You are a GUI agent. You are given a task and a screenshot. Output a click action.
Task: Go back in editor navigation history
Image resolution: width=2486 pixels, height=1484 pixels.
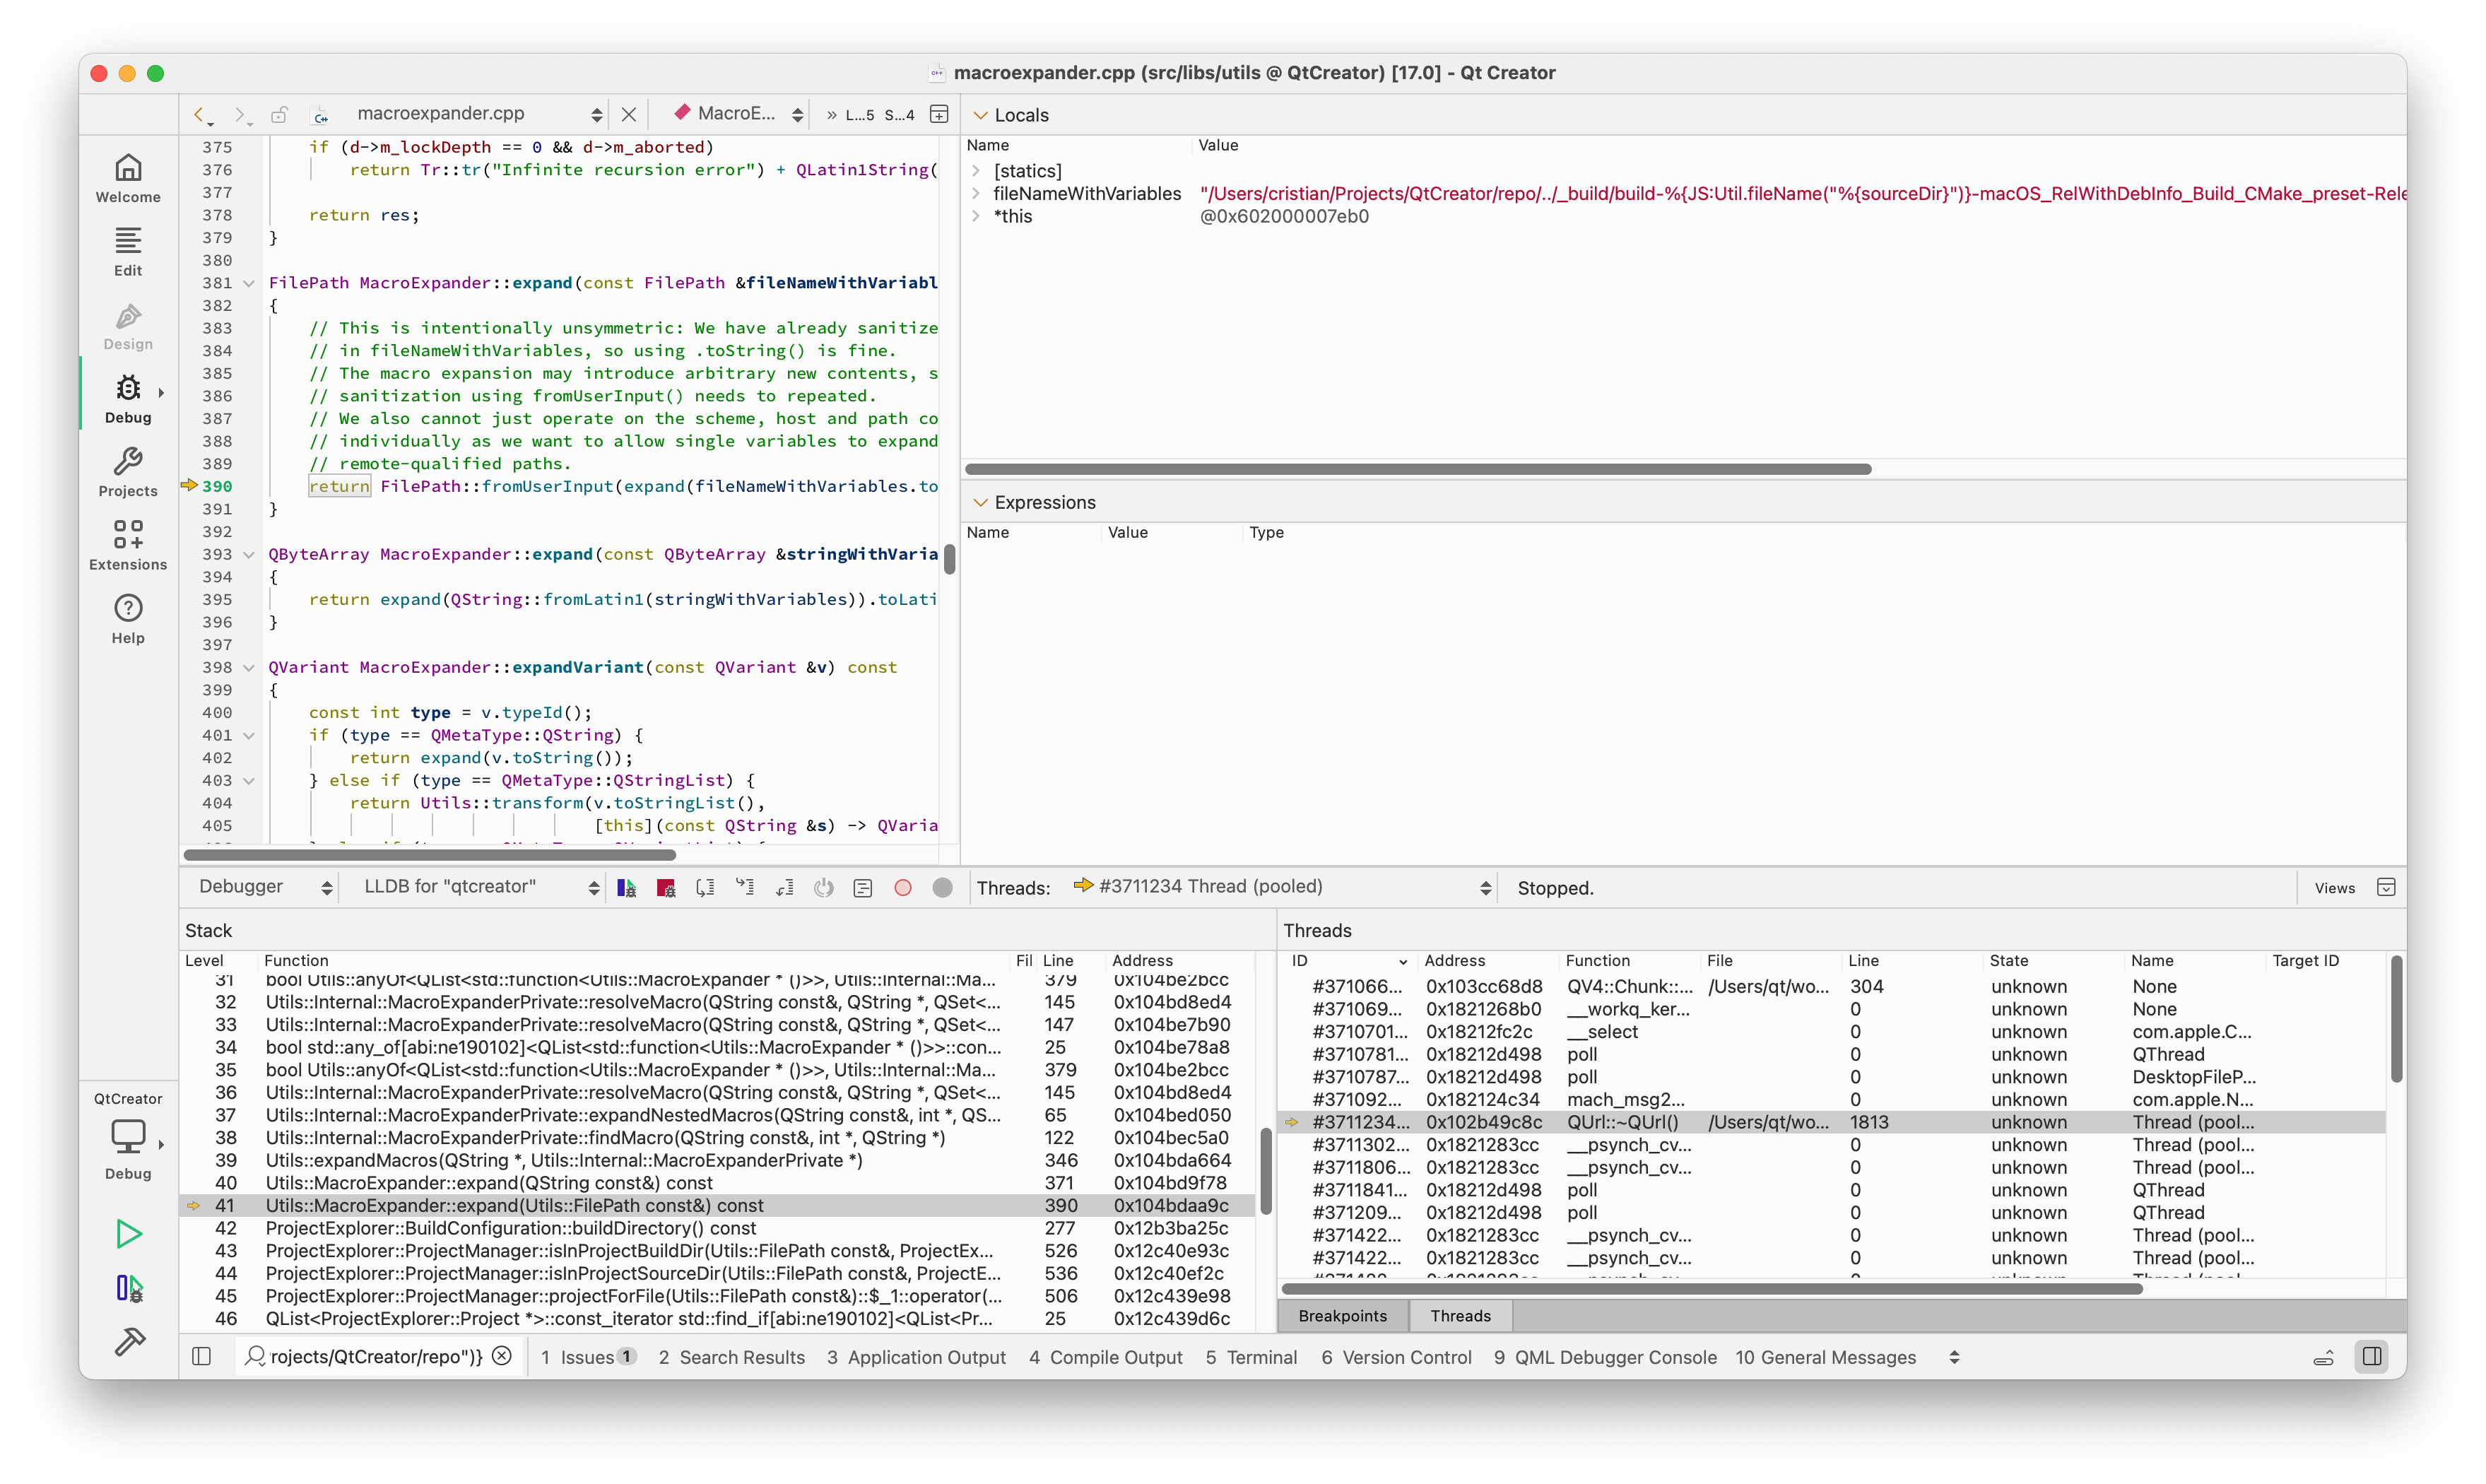202,115
